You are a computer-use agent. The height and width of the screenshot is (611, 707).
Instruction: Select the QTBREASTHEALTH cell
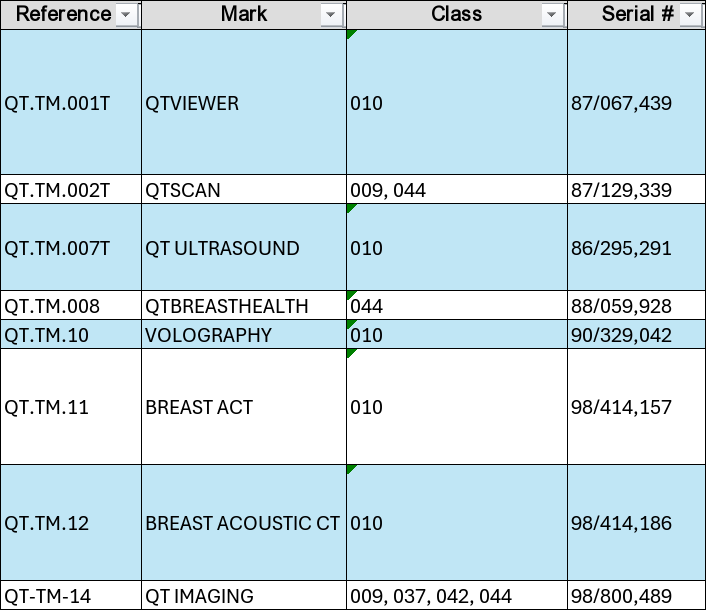[x=244, y=306]
